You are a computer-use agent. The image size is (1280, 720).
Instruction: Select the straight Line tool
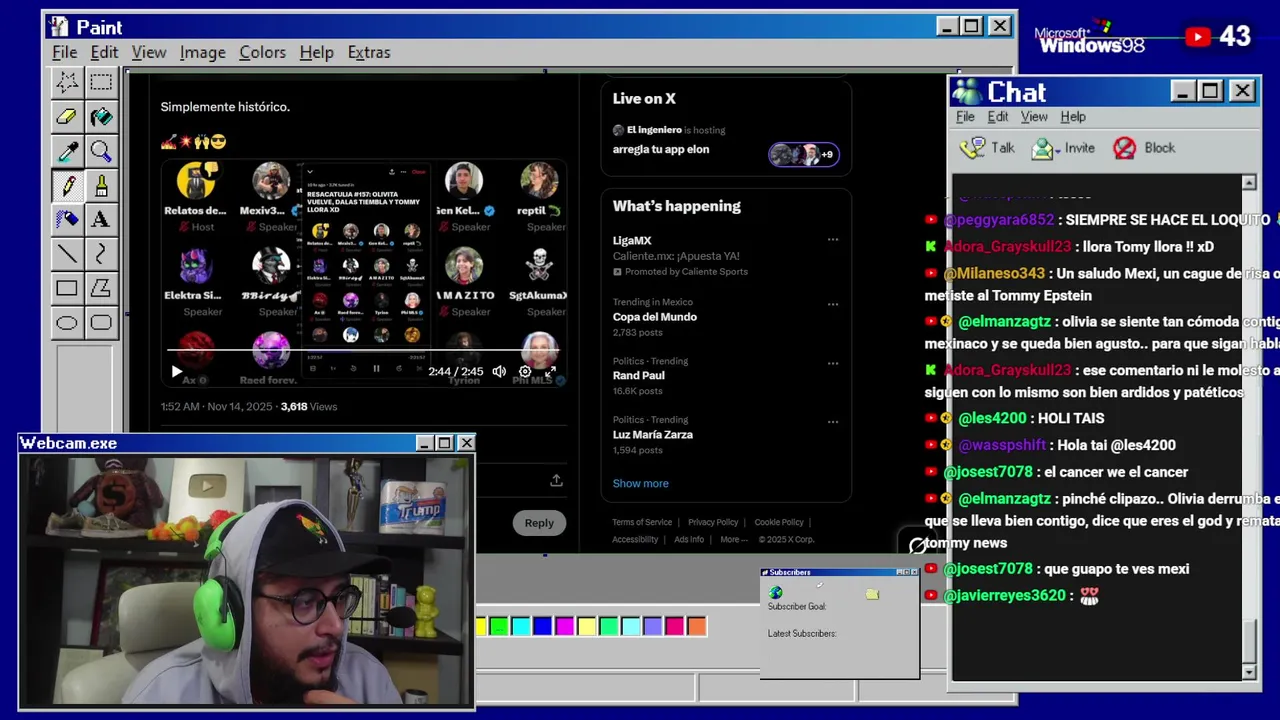point(67,254)
